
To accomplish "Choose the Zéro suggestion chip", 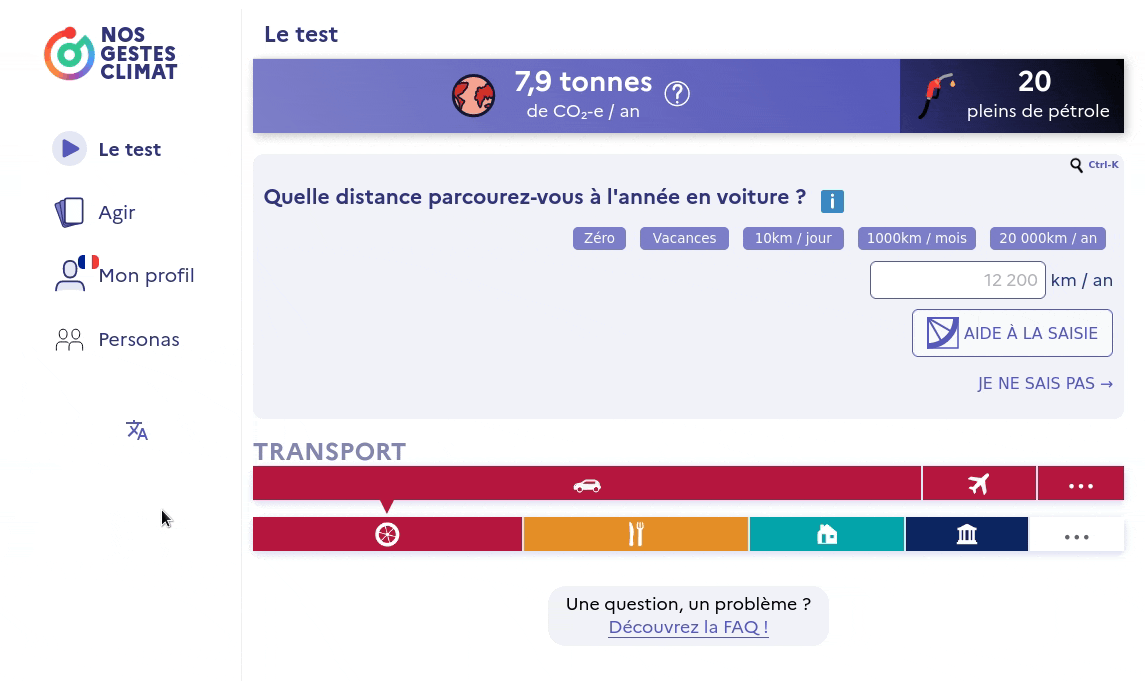I will point(599,238).
